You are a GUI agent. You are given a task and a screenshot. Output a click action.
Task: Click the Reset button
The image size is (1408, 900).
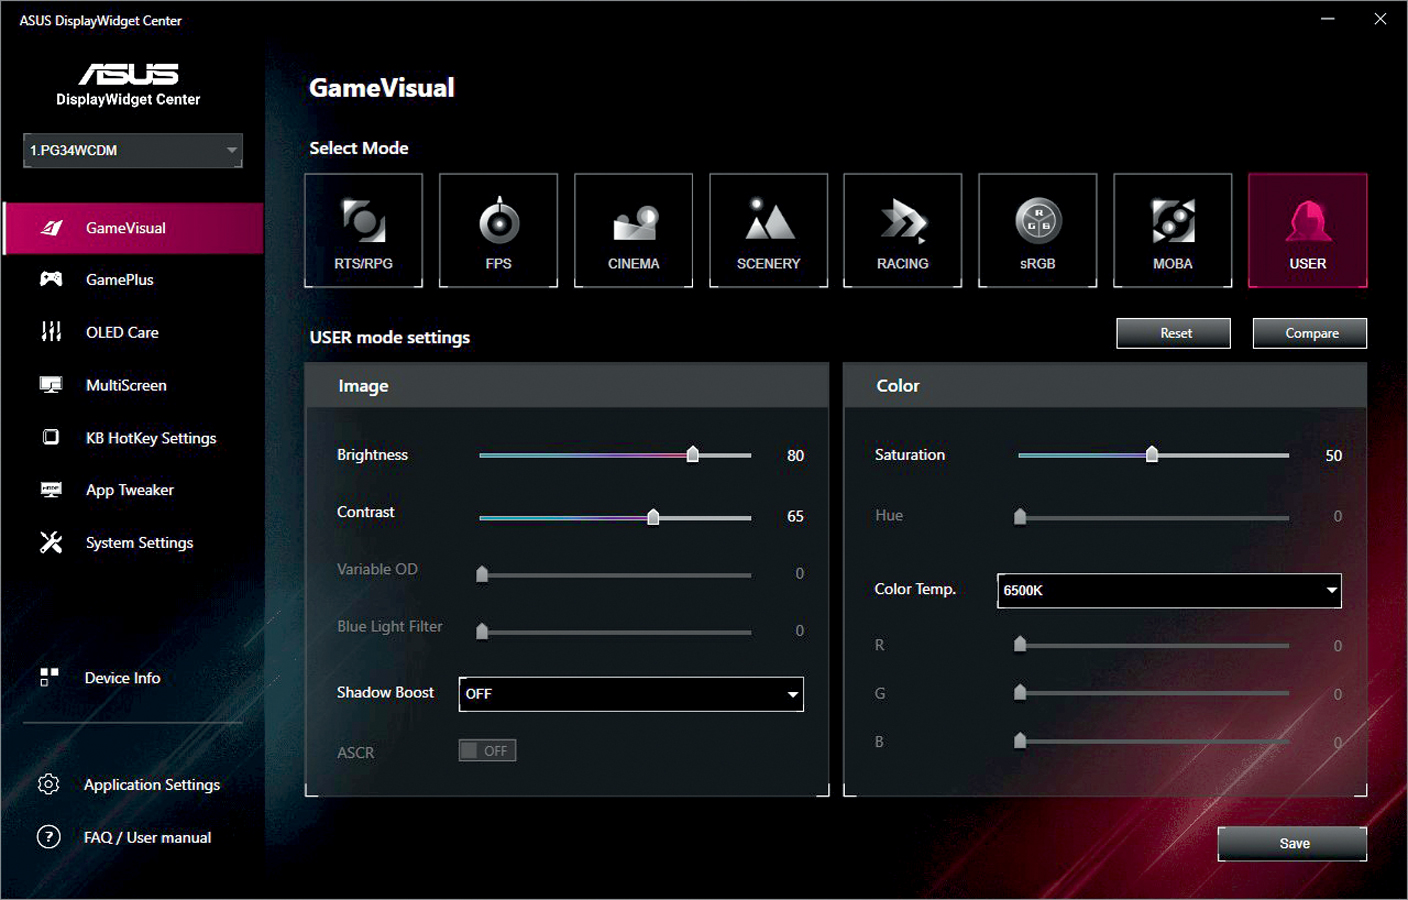(1173, 333)
